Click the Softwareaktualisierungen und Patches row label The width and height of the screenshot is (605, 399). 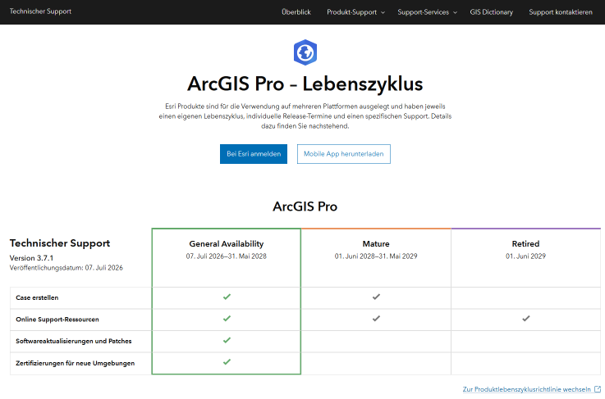(x=74, y=341)
